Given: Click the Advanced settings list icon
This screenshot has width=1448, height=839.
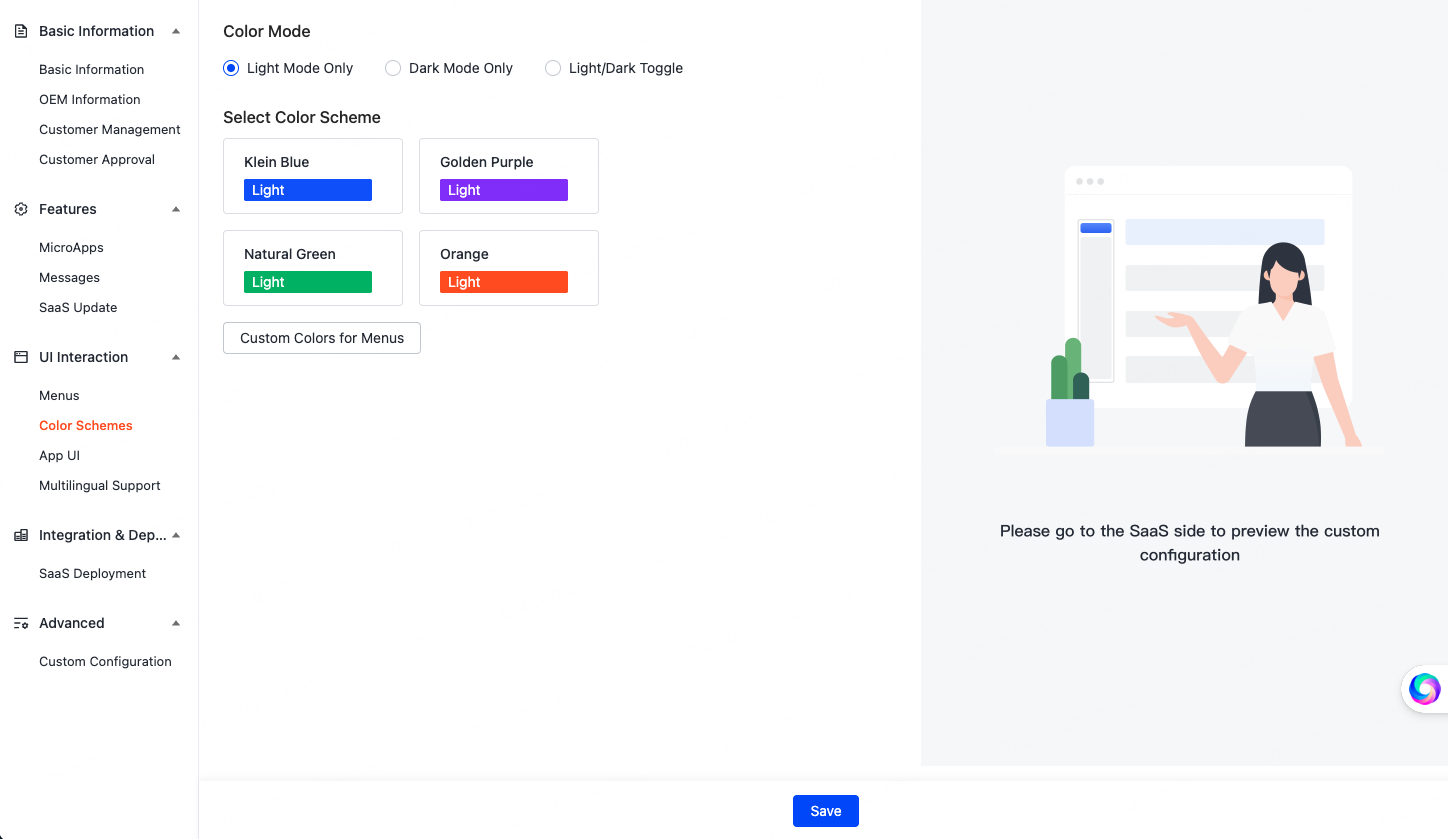Looking at the screenshot, I should (21, 623).
